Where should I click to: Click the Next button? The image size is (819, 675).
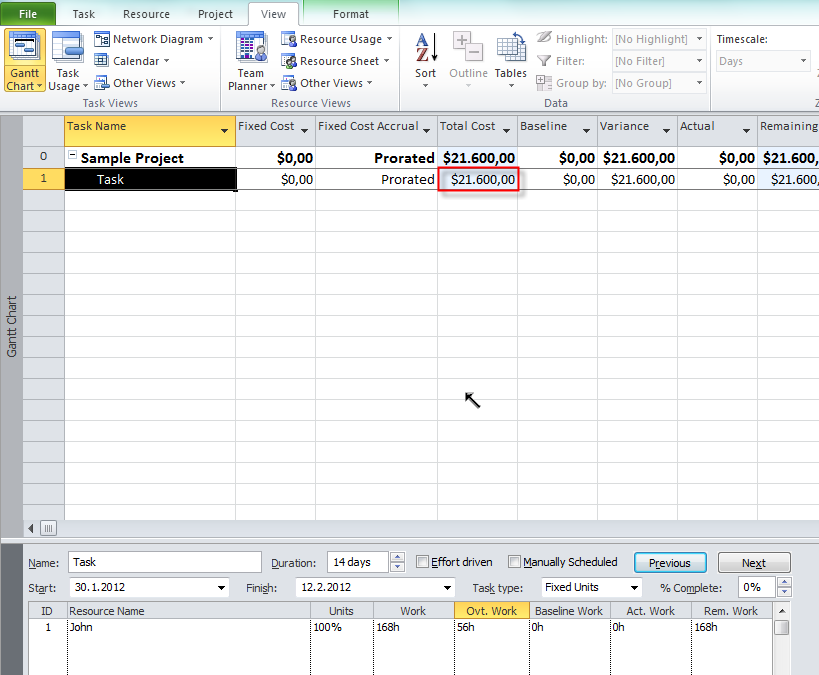point(754,563)
